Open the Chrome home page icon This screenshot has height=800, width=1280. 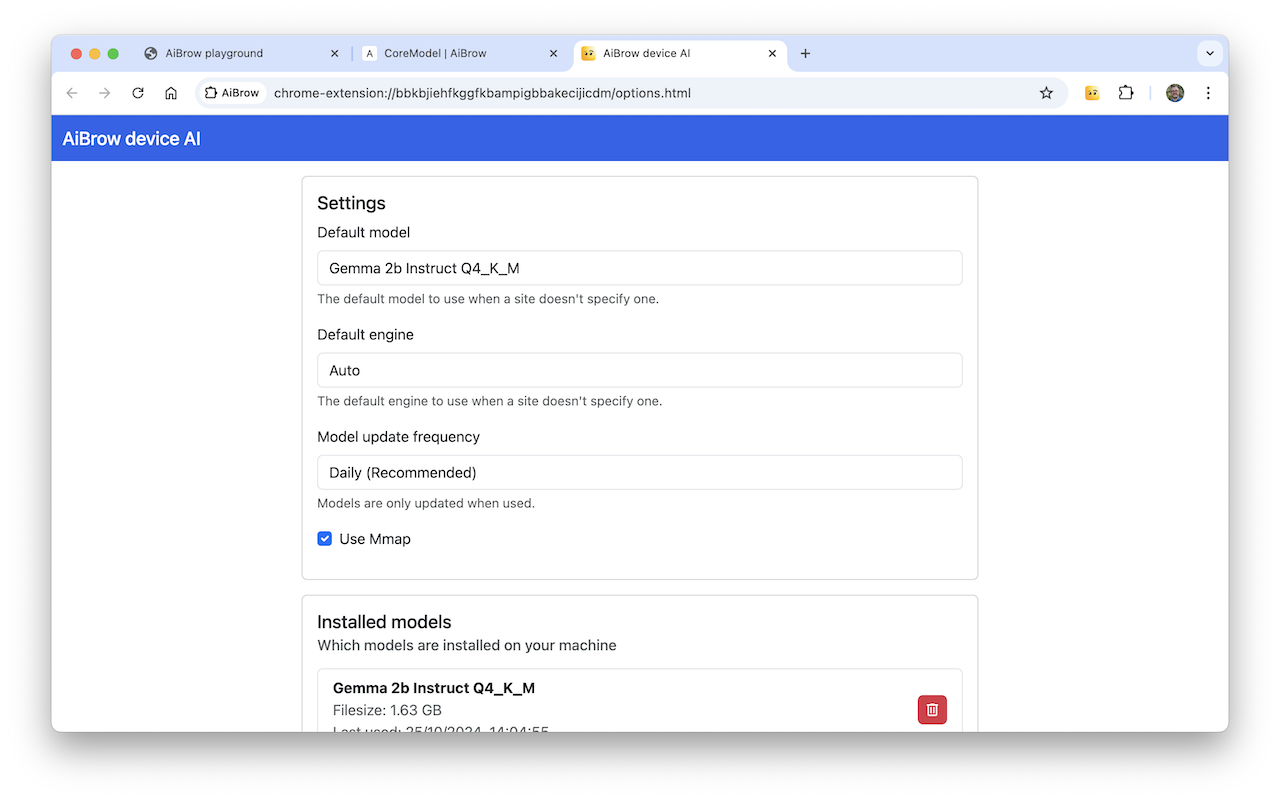(x=170, y=92)
